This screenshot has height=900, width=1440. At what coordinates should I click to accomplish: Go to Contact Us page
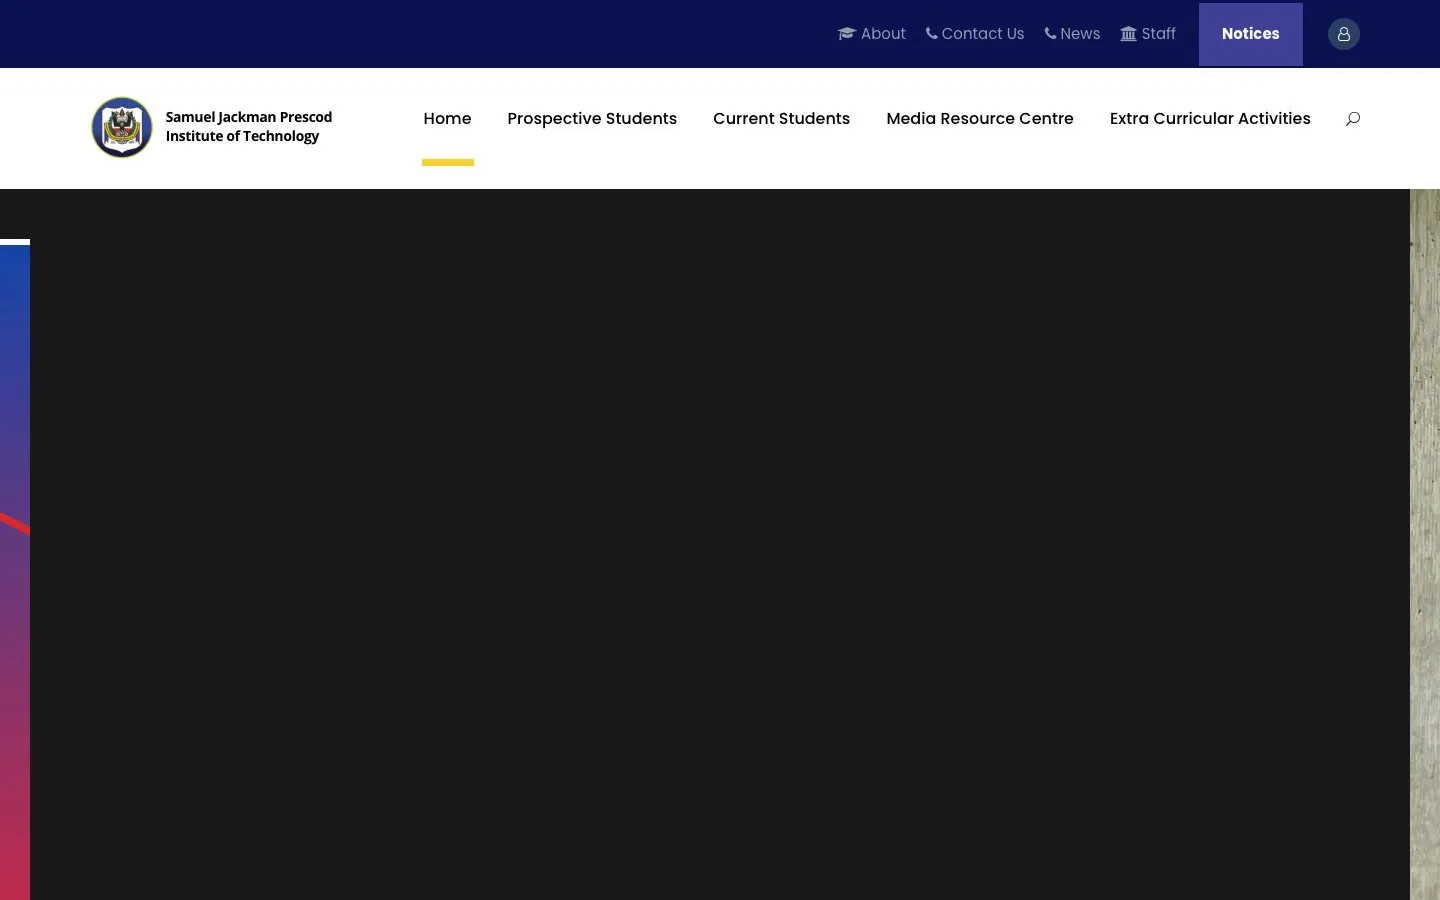point(983,34)
